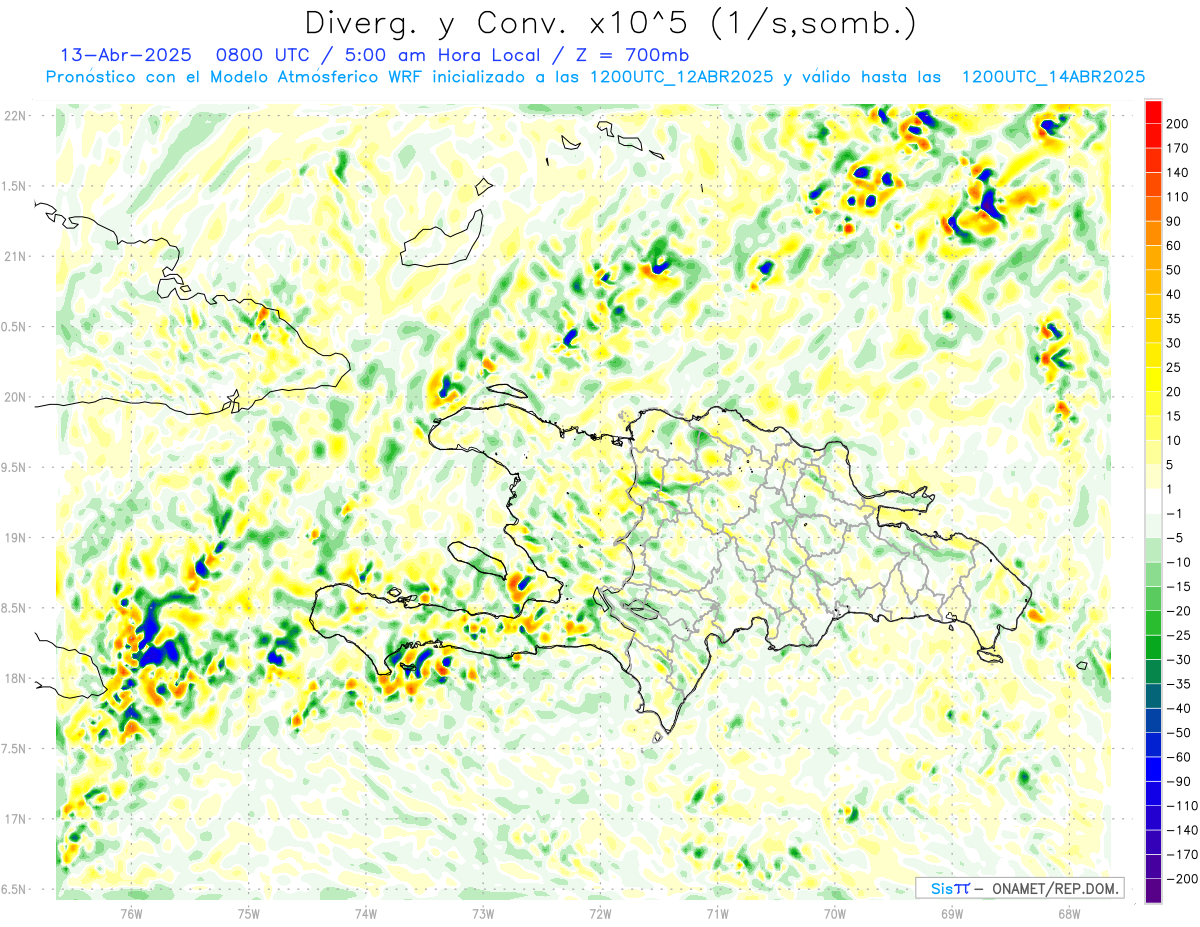Click the '-50' colorbar value

[1177, 732]
